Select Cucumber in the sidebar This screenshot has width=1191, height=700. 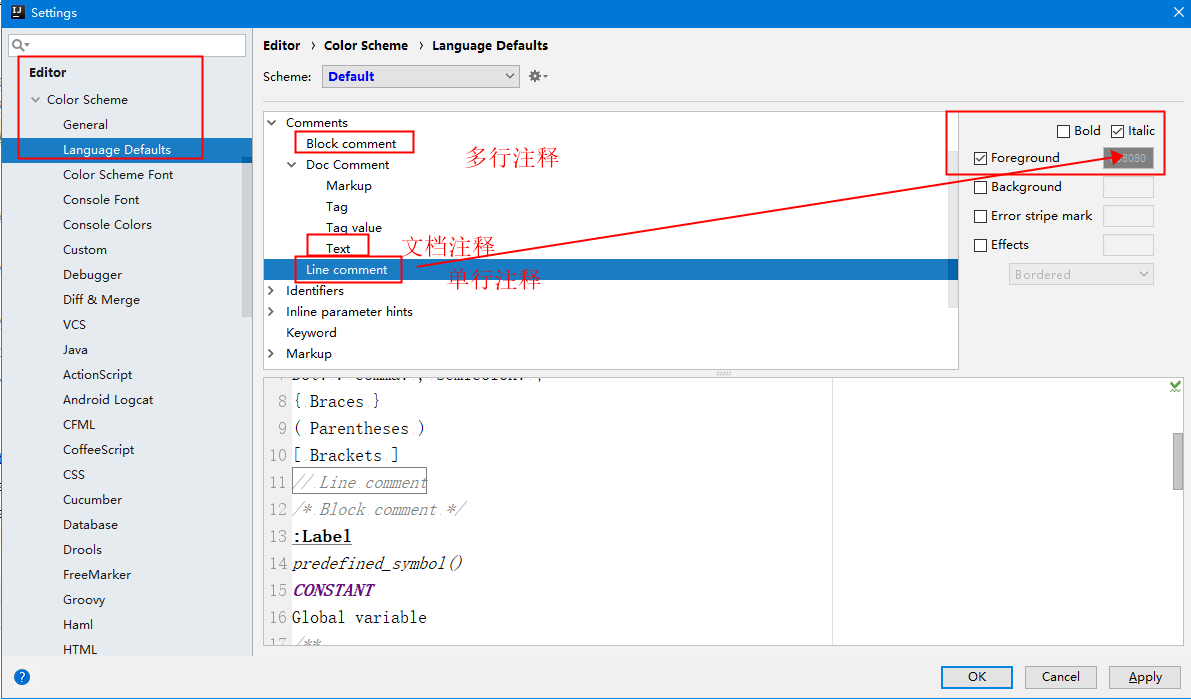pos(92,500)
